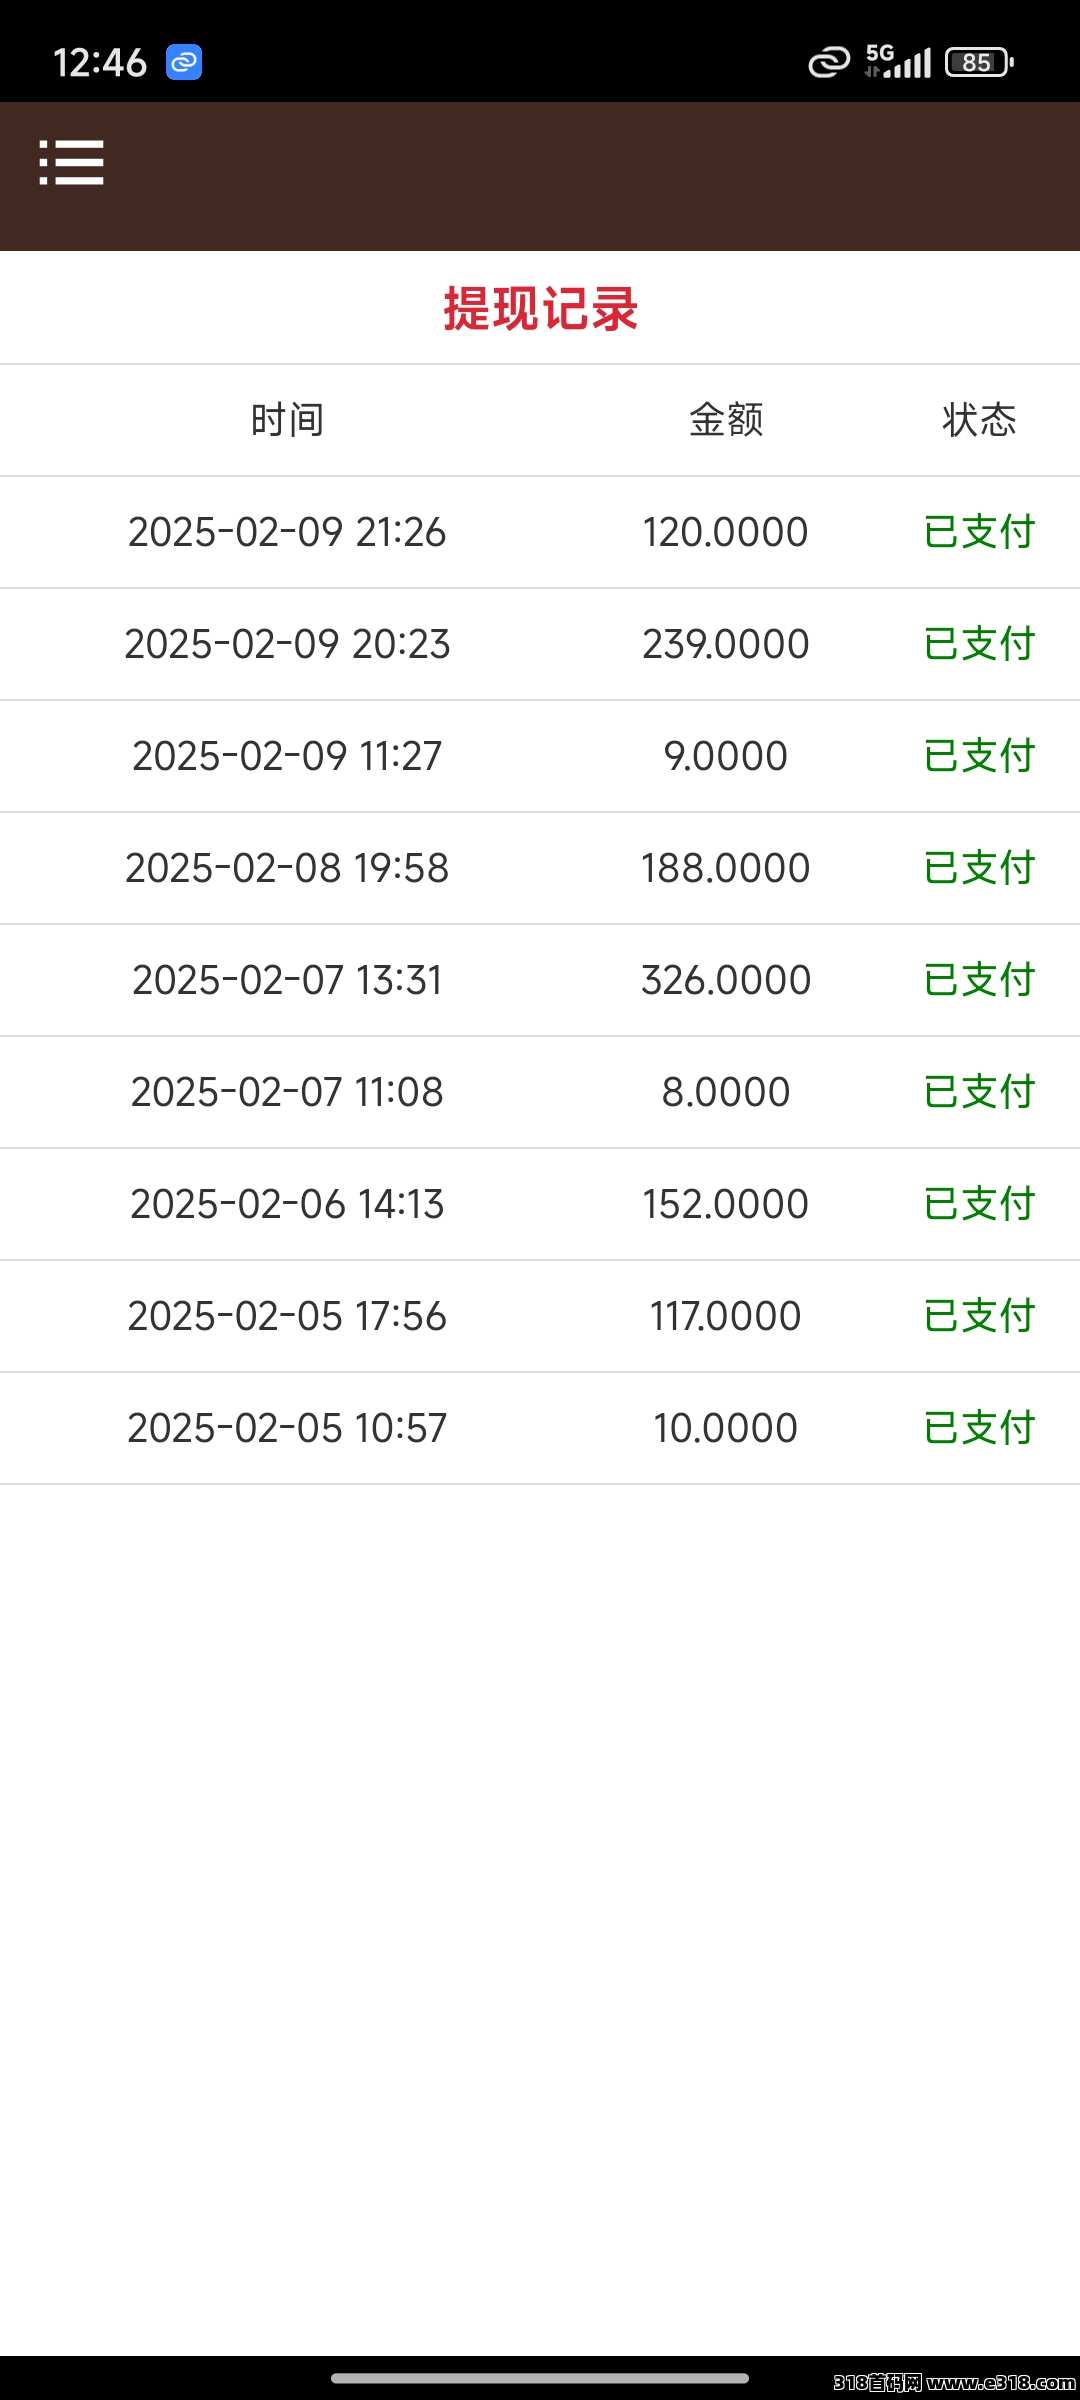Open the 2025-02-08 19:58 withdrawal record
The image size is (1080, 2400).
point(540,868)
